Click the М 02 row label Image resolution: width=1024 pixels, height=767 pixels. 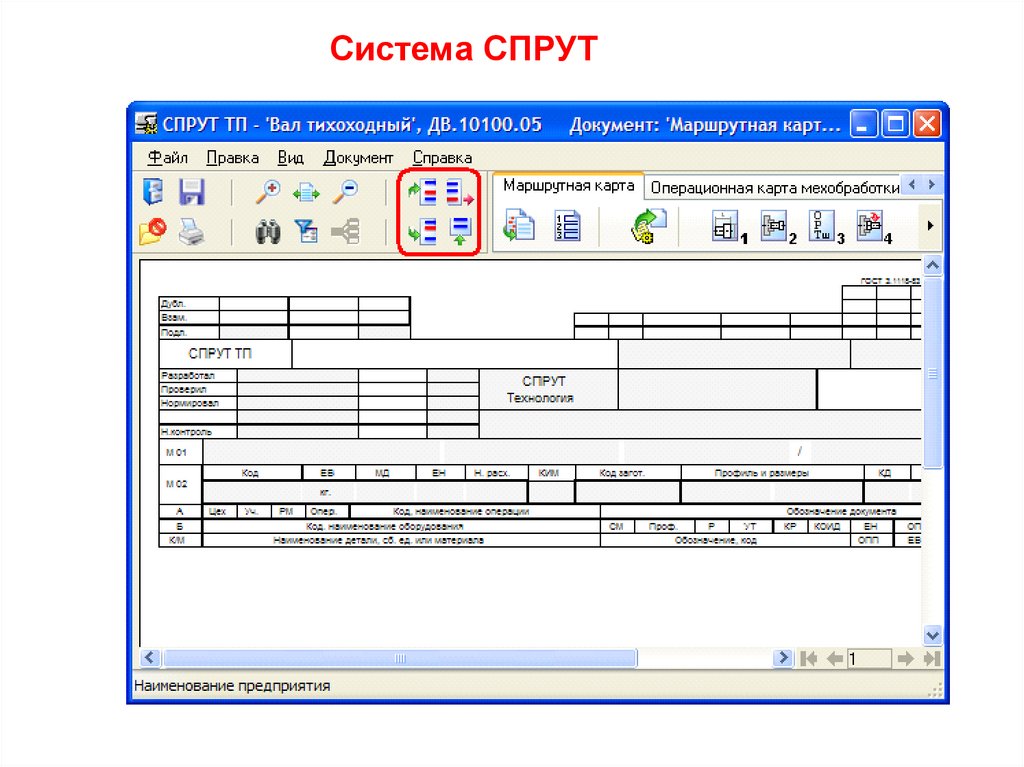(x=181, y=484)
